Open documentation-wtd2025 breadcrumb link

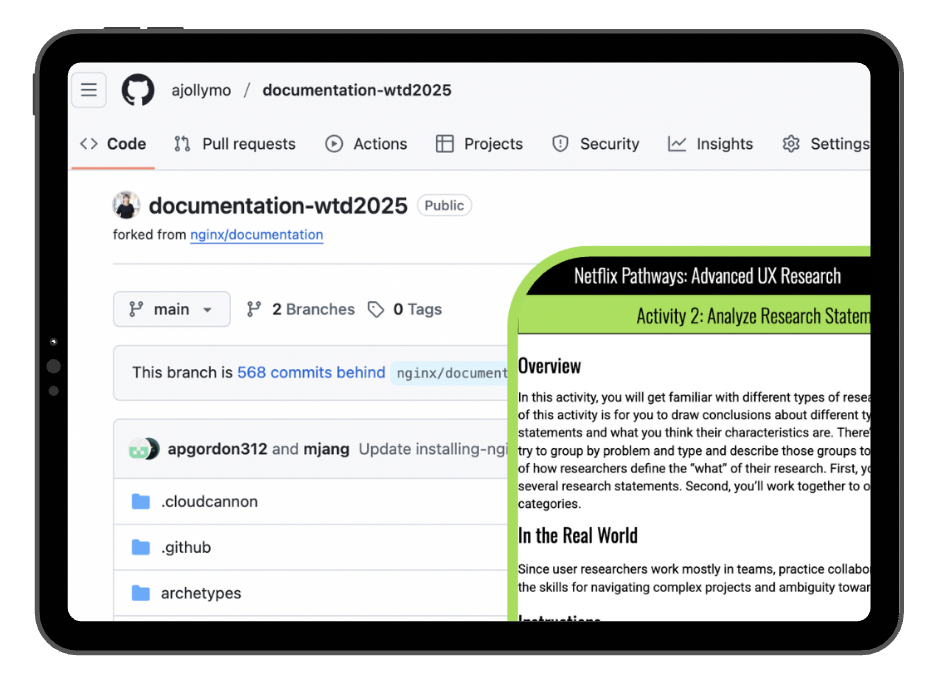(x=357, y=90)
